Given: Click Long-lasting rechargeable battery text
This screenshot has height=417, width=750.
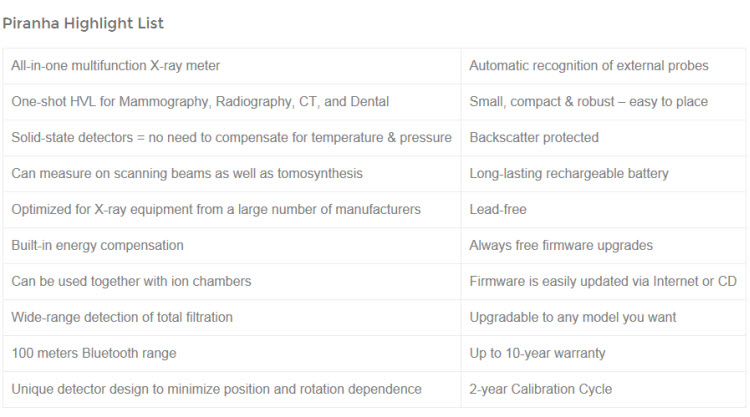Looking at the screenshot, I should (x=569, y=174).
